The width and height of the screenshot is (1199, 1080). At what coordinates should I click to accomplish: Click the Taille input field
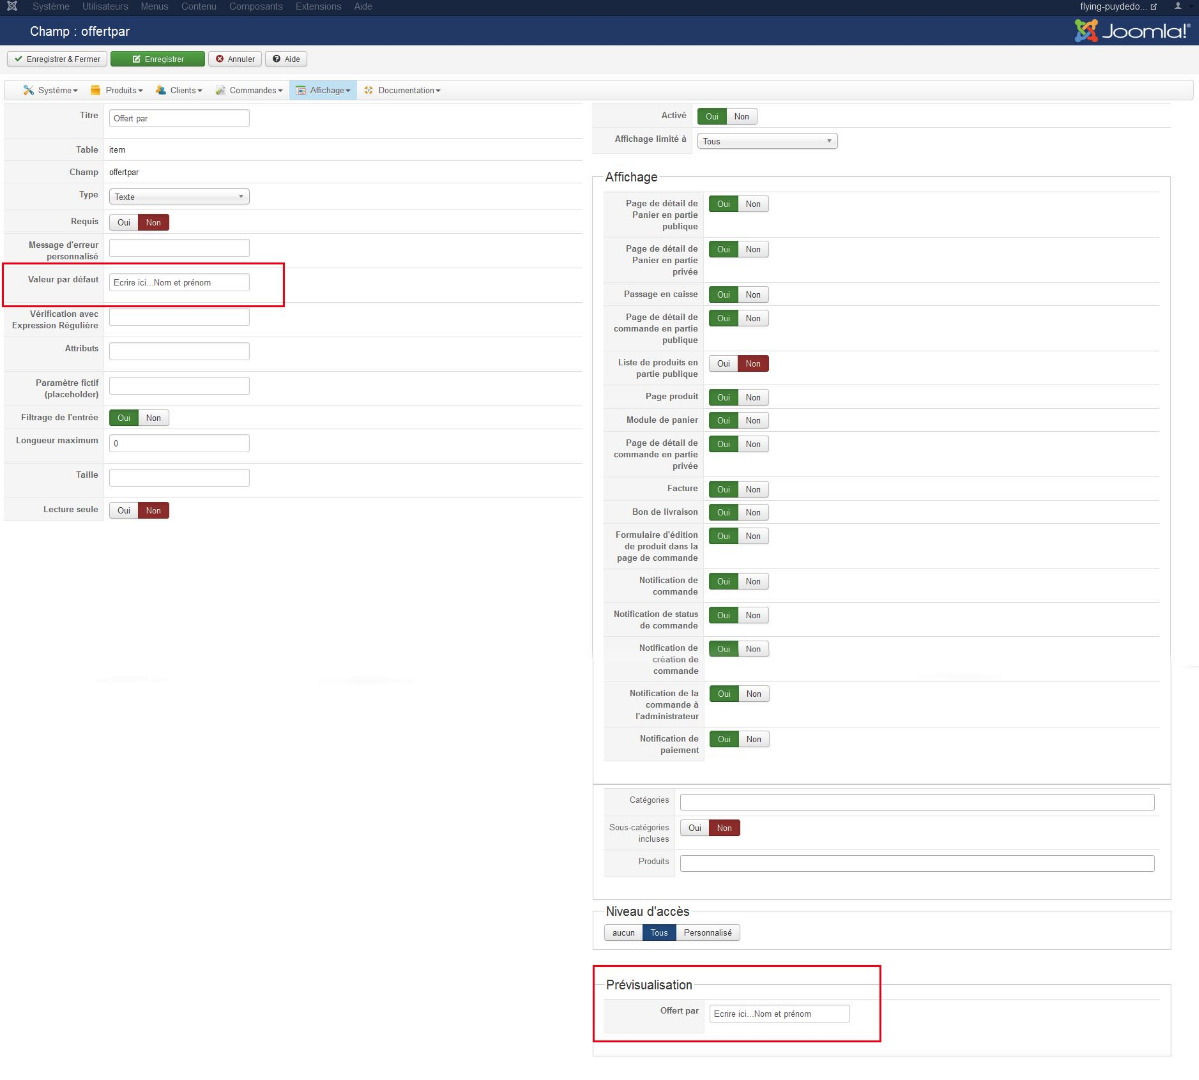point(179,478)
